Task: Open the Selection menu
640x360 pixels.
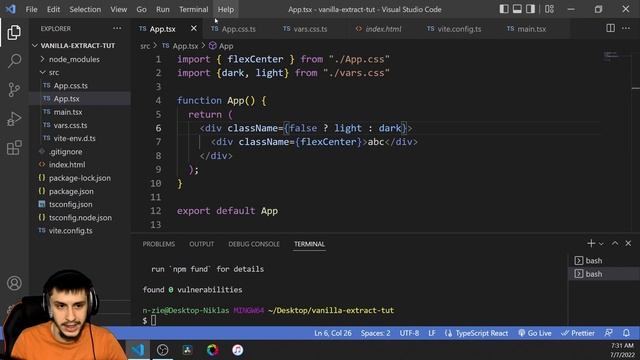Action: pos(85,9)
